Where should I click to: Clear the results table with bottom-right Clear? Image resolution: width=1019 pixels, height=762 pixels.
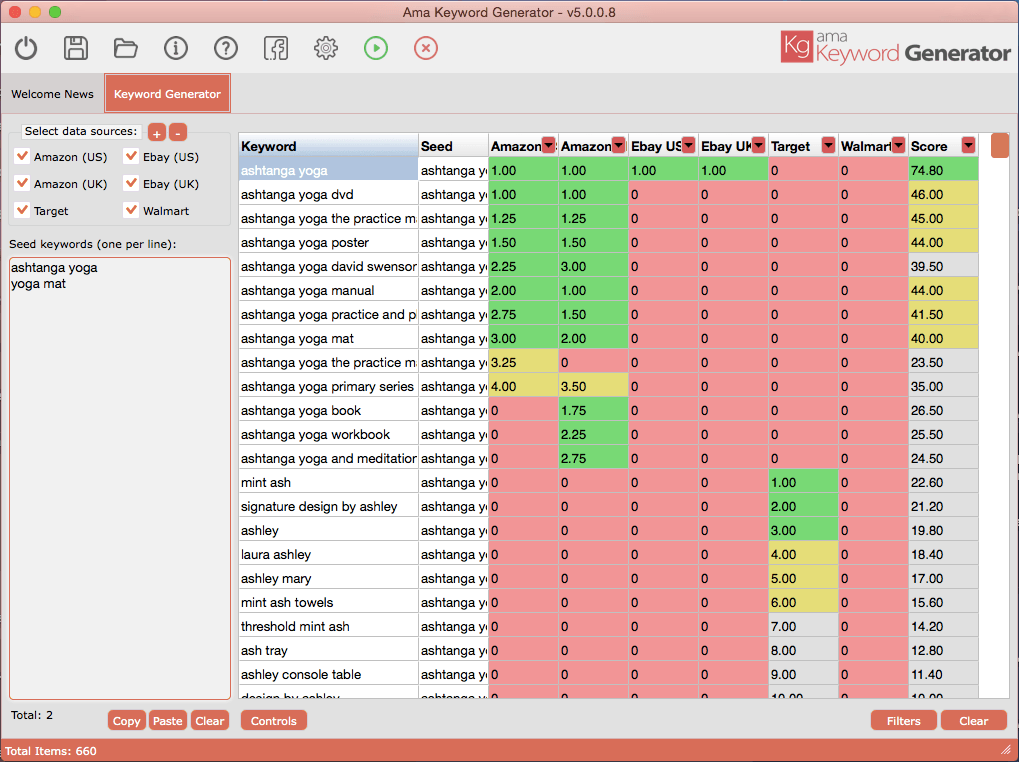(974, 721)
